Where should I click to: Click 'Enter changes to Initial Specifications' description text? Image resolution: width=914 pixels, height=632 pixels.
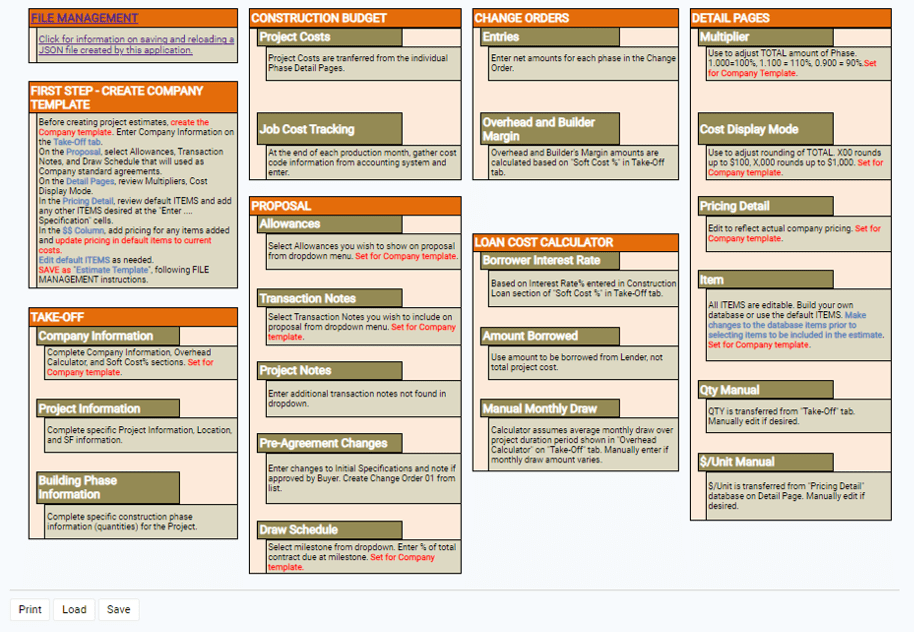point(362,478)
